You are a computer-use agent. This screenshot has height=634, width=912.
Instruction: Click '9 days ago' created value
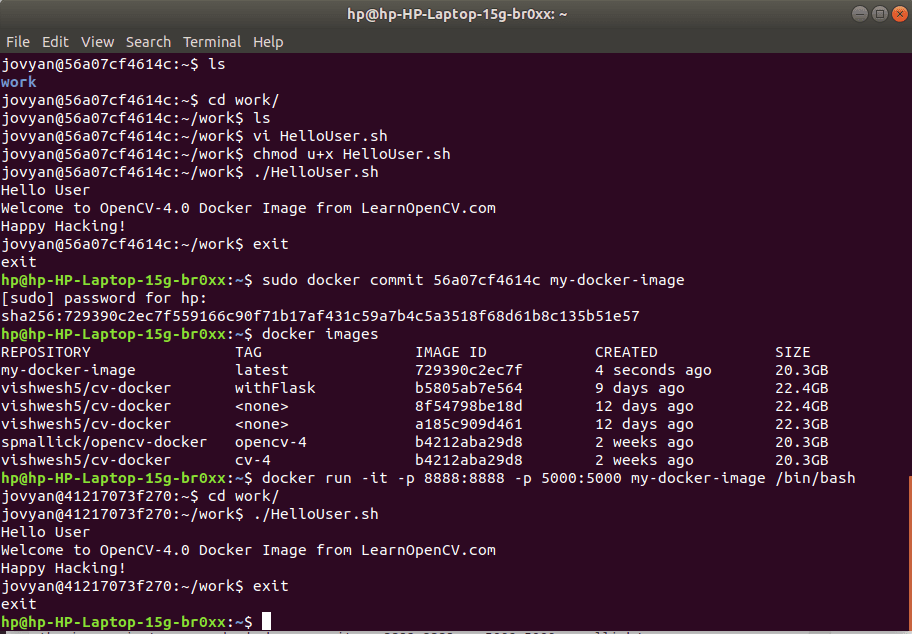[x=640, y=389]
